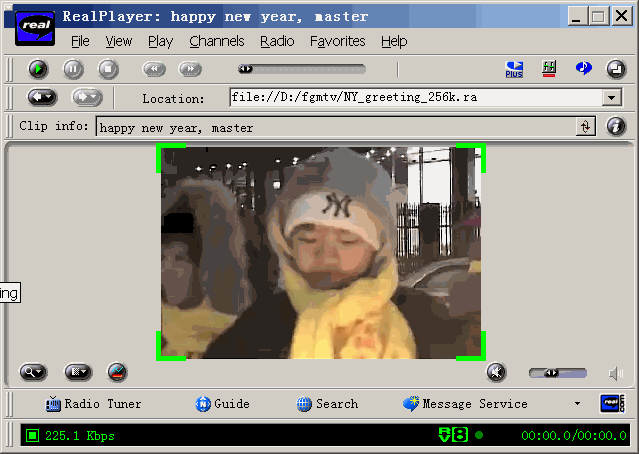
Task: Click the rewind button
Action: coord(154,69)
